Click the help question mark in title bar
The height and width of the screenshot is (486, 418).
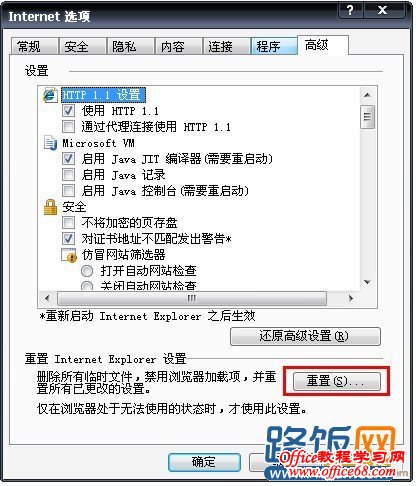pyautogui.click(x=350, y=10)
